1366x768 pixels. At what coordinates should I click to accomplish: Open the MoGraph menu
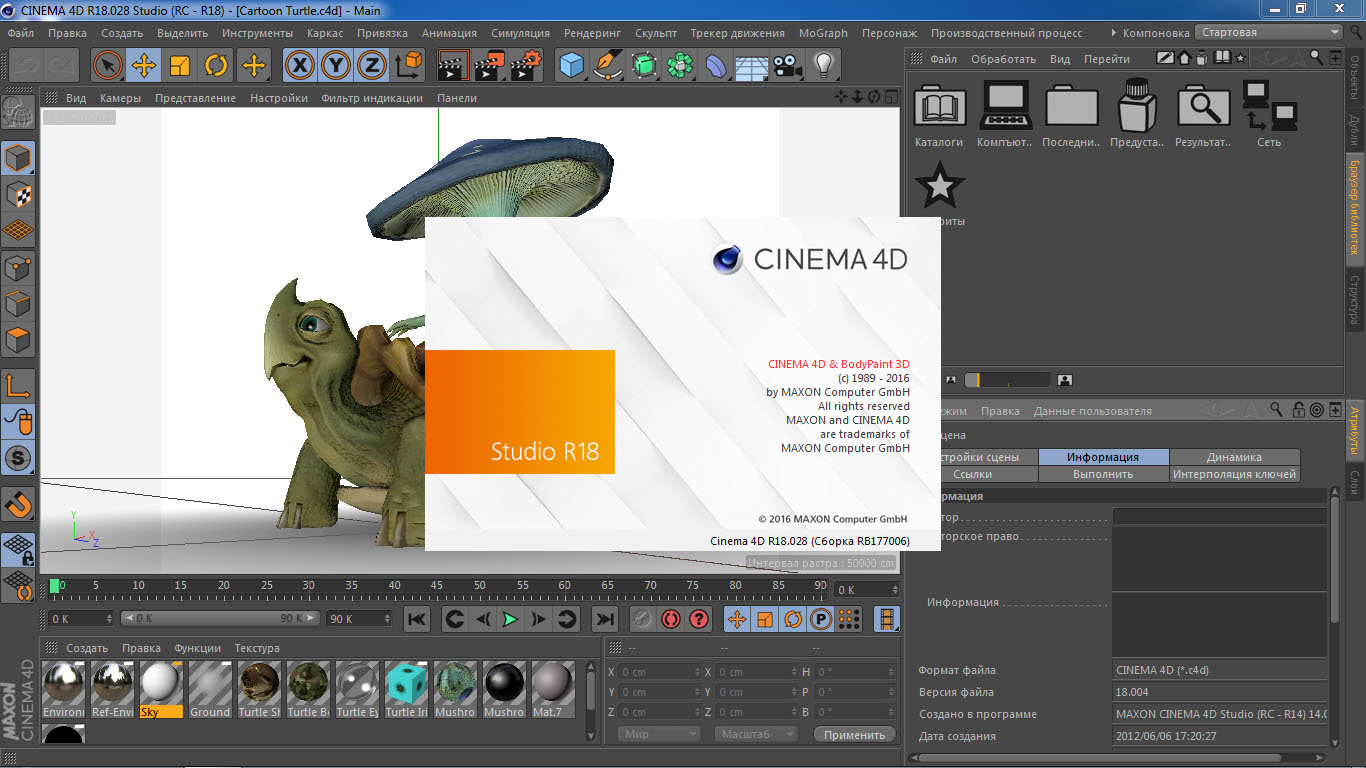(823, 33)
